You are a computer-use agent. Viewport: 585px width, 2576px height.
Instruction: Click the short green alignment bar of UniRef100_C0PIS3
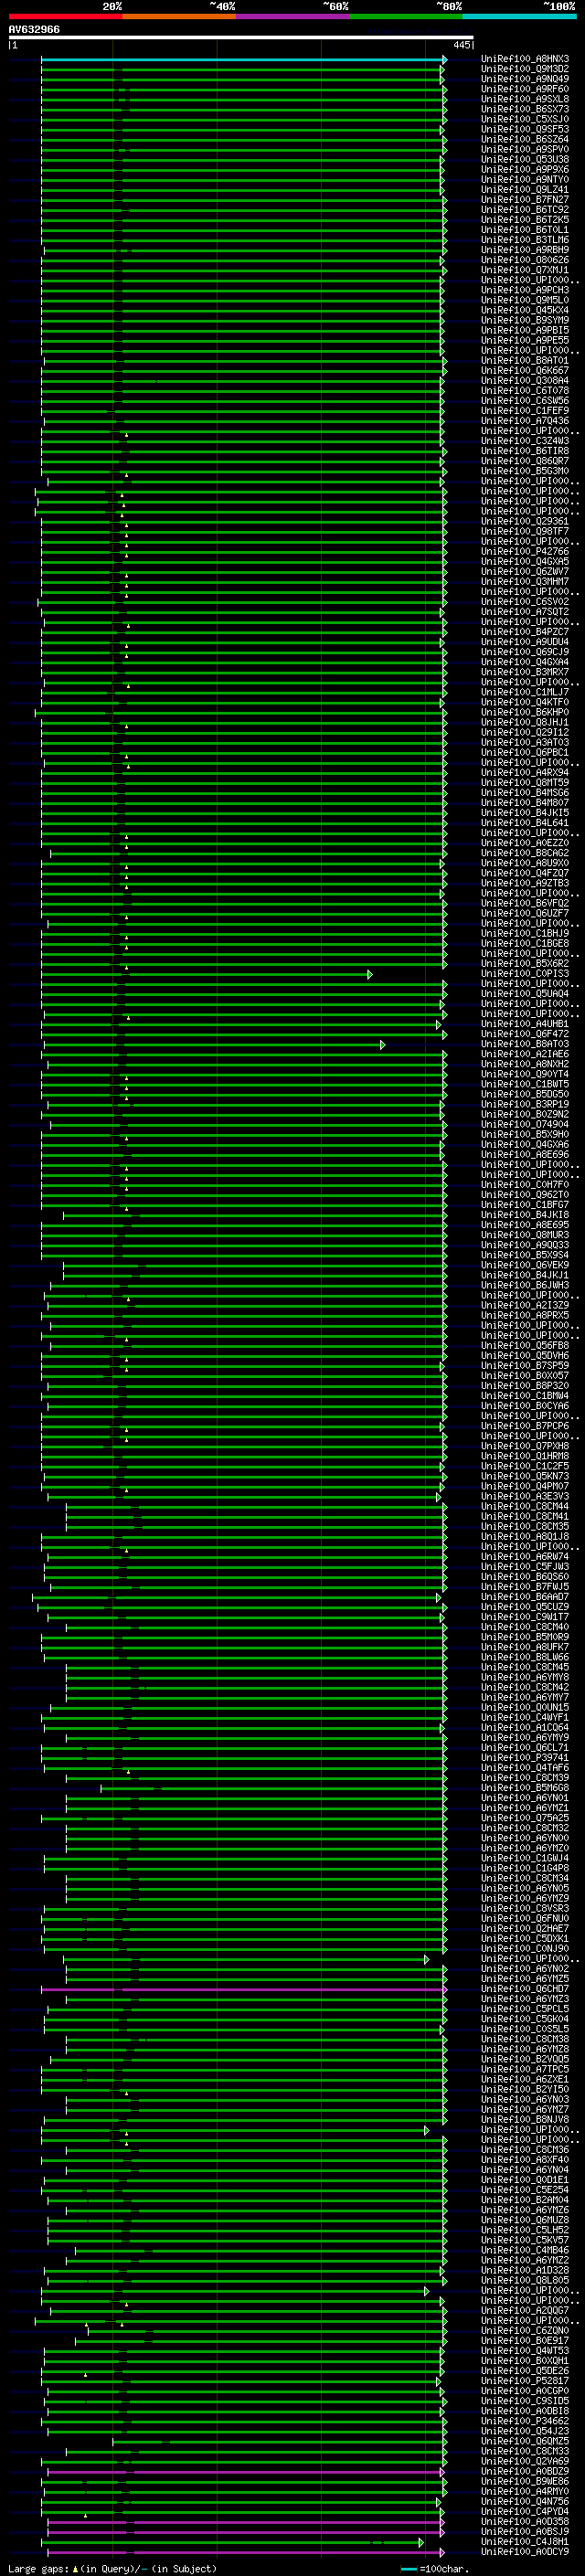[206, 974]
